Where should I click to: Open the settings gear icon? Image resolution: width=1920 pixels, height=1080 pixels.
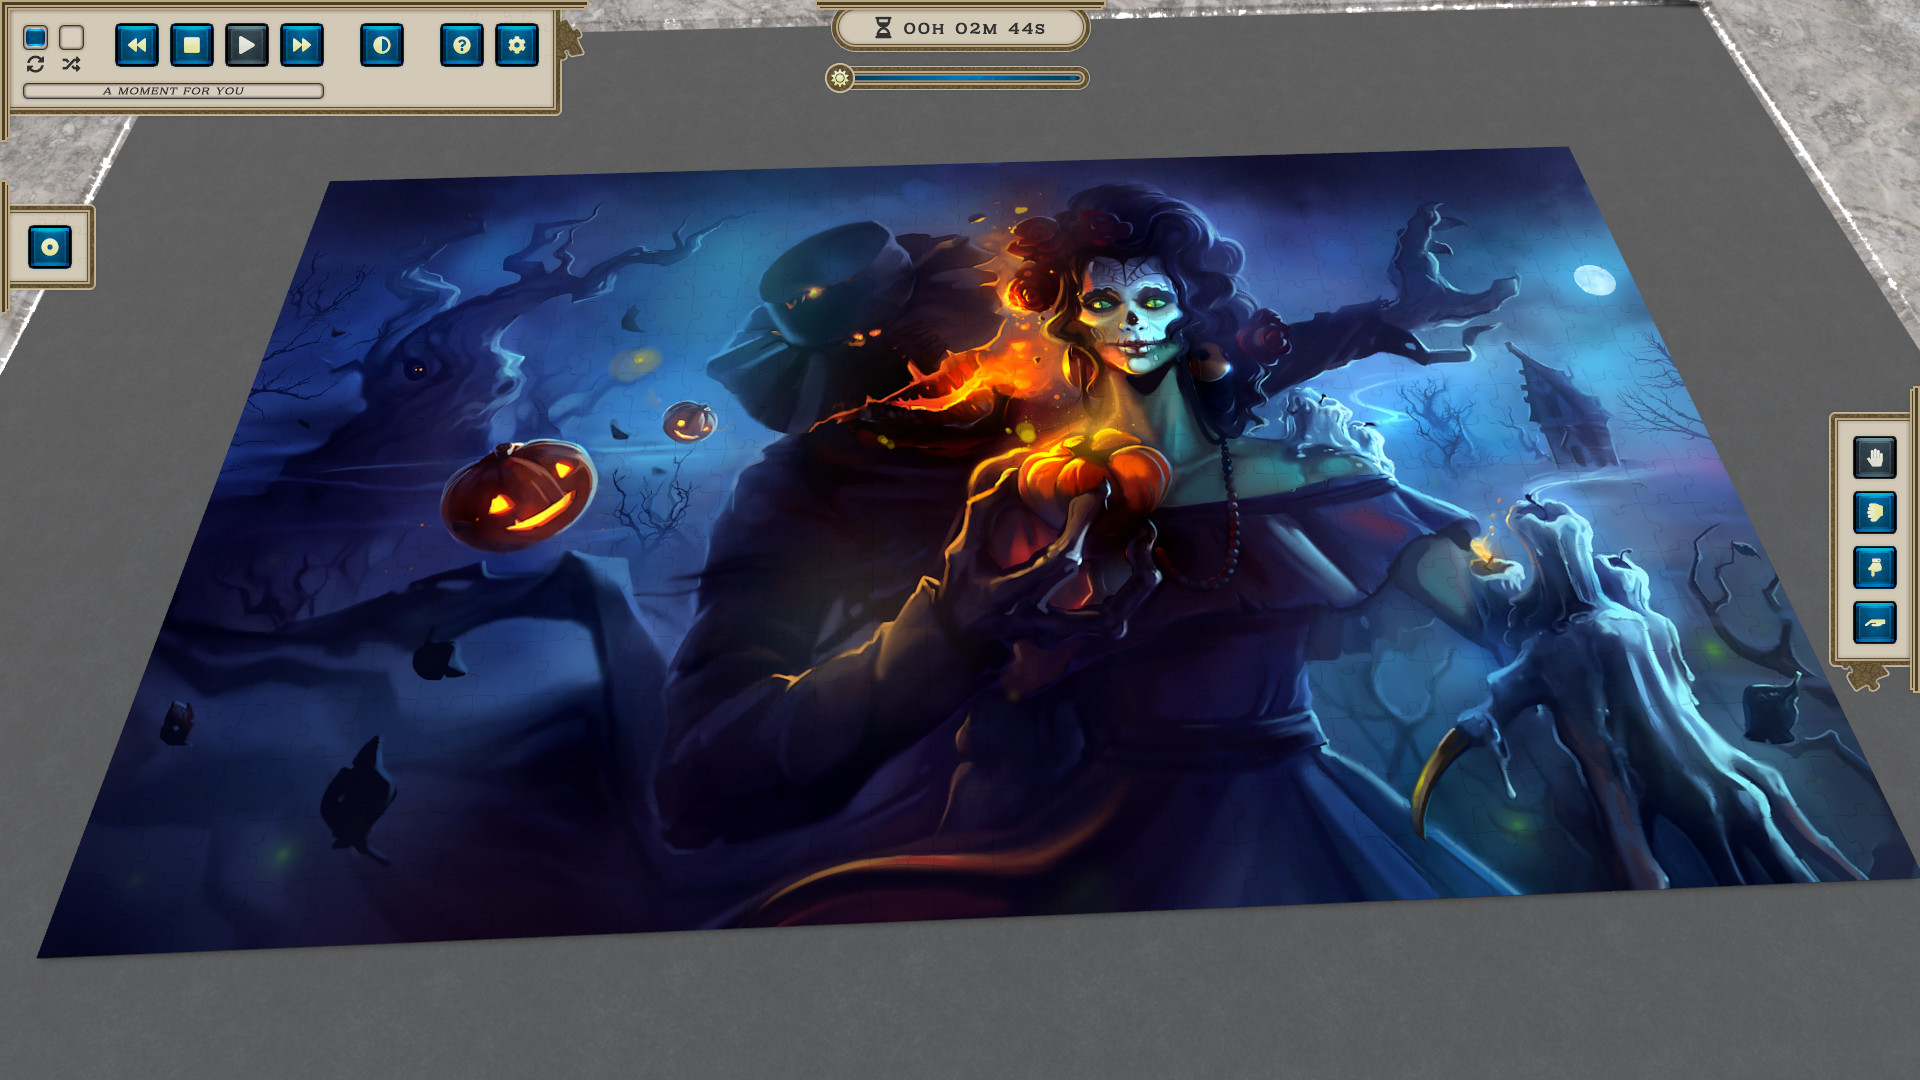[517, 45]
